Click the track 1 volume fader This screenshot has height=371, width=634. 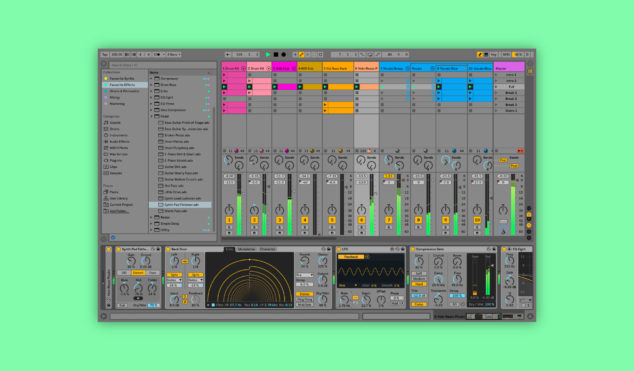click(239, 204)
